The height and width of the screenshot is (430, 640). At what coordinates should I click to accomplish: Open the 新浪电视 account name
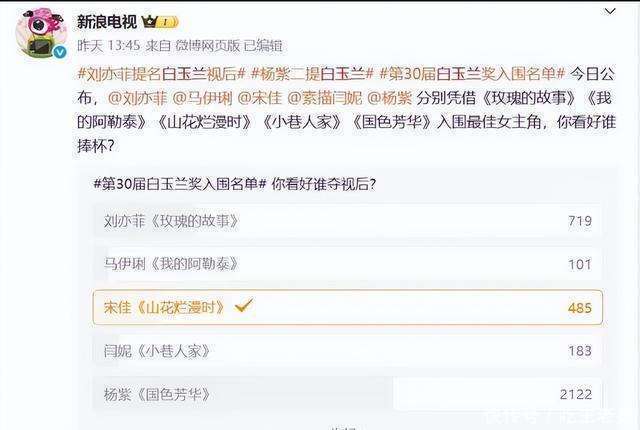[107, 22]
